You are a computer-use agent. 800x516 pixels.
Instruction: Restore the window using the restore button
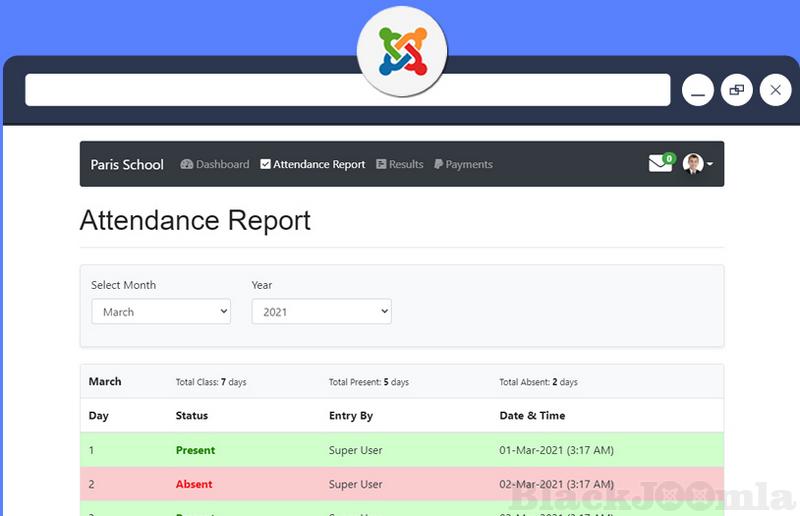(x=737, y=90)
